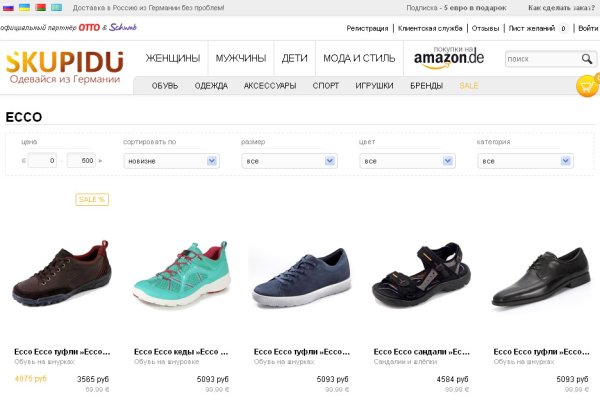Click the Войти login link
This screenshot has height=400, width=600.
tap(588, 28)
